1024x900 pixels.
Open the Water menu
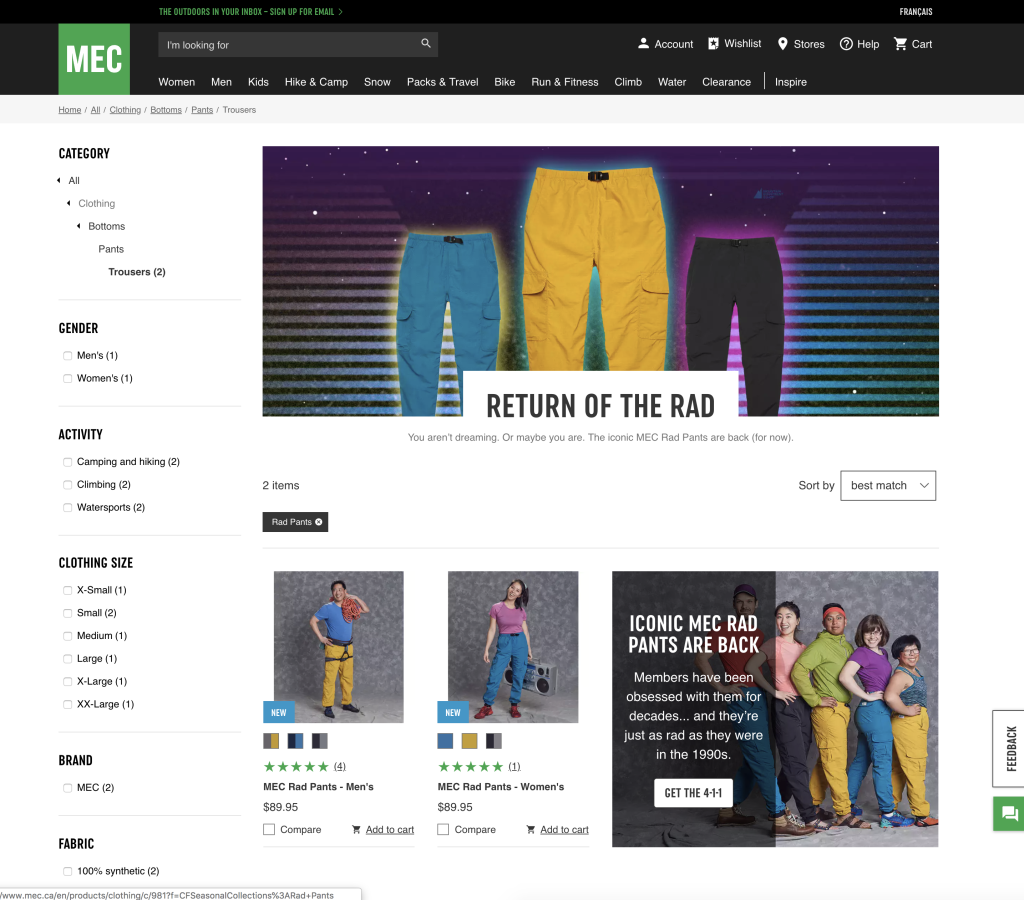point(672,82)
